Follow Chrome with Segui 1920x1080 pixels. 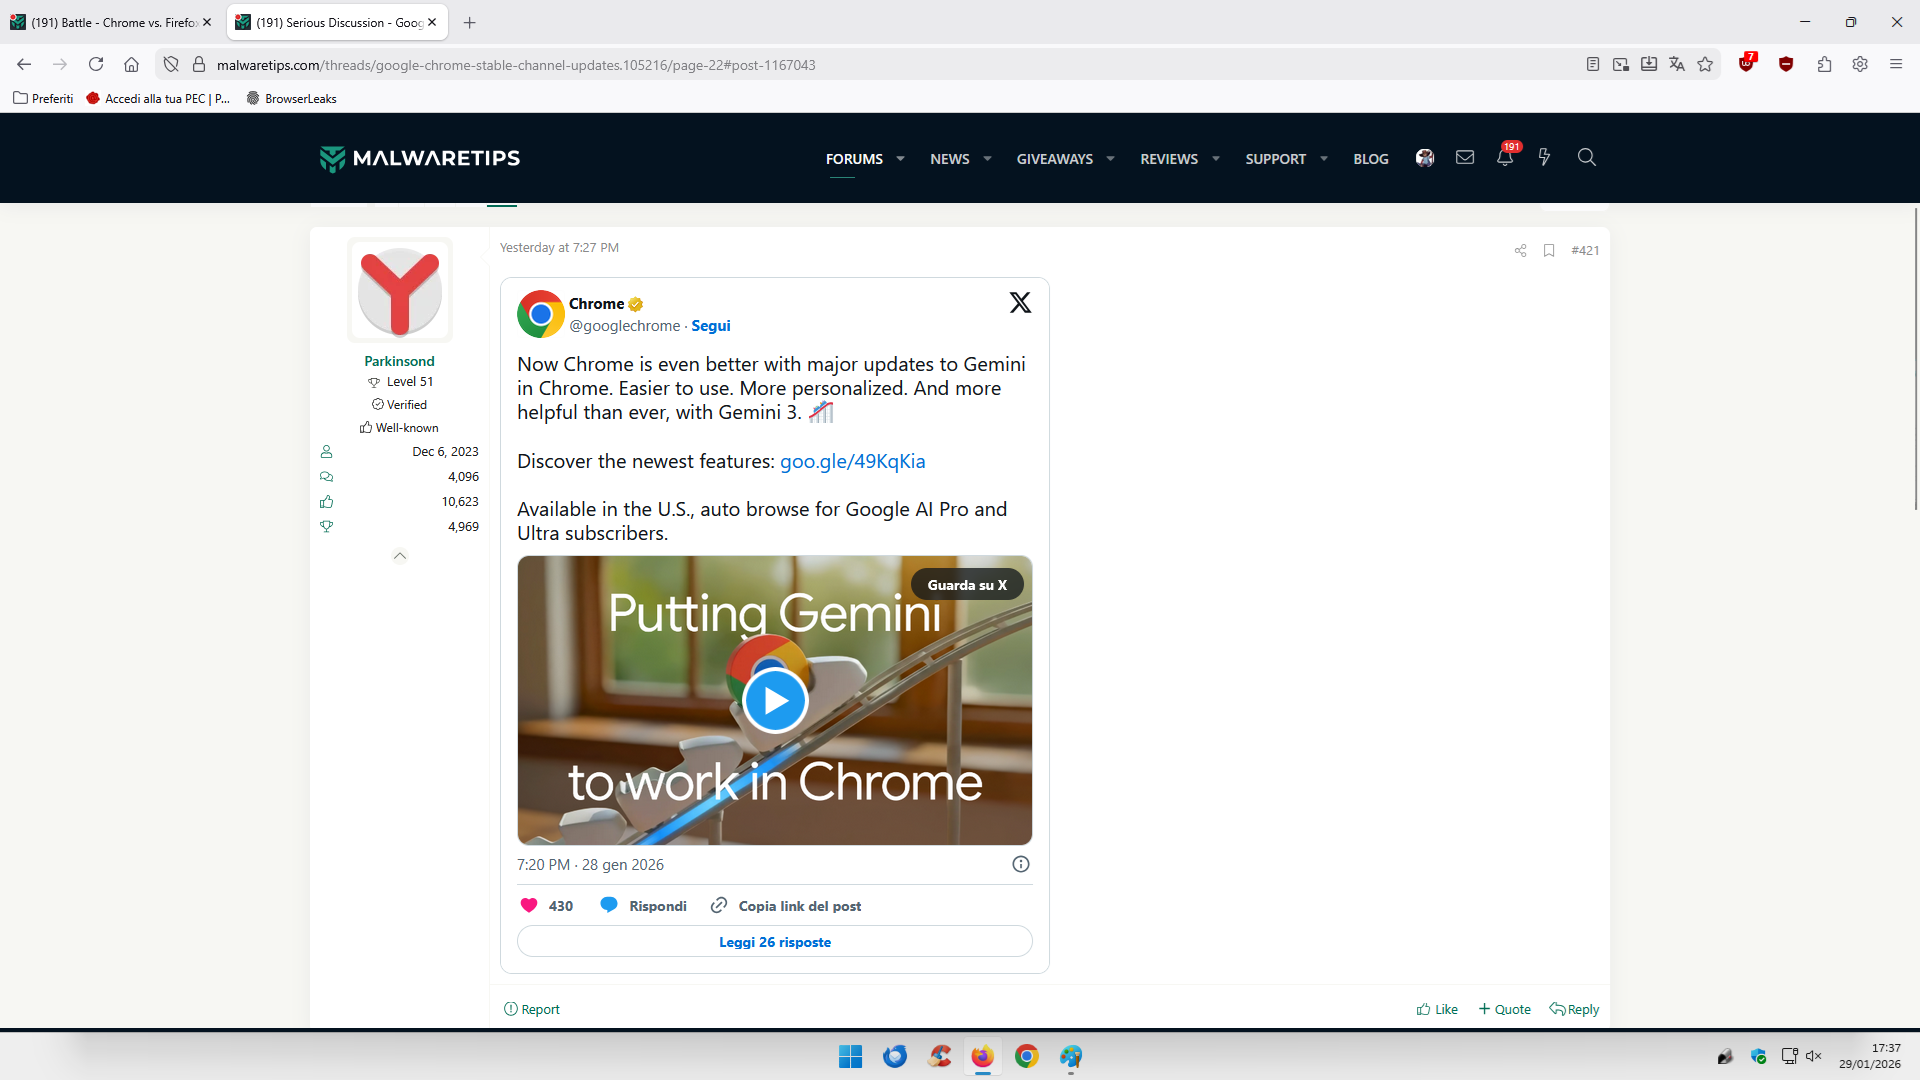[711, 326]
